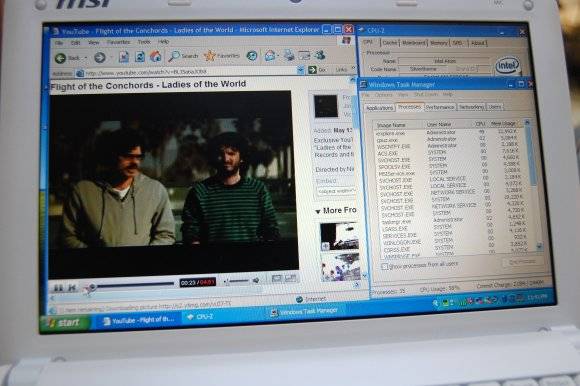Mute the video via the speaker icon
580x386 pixels.
(x=256, y=281)
